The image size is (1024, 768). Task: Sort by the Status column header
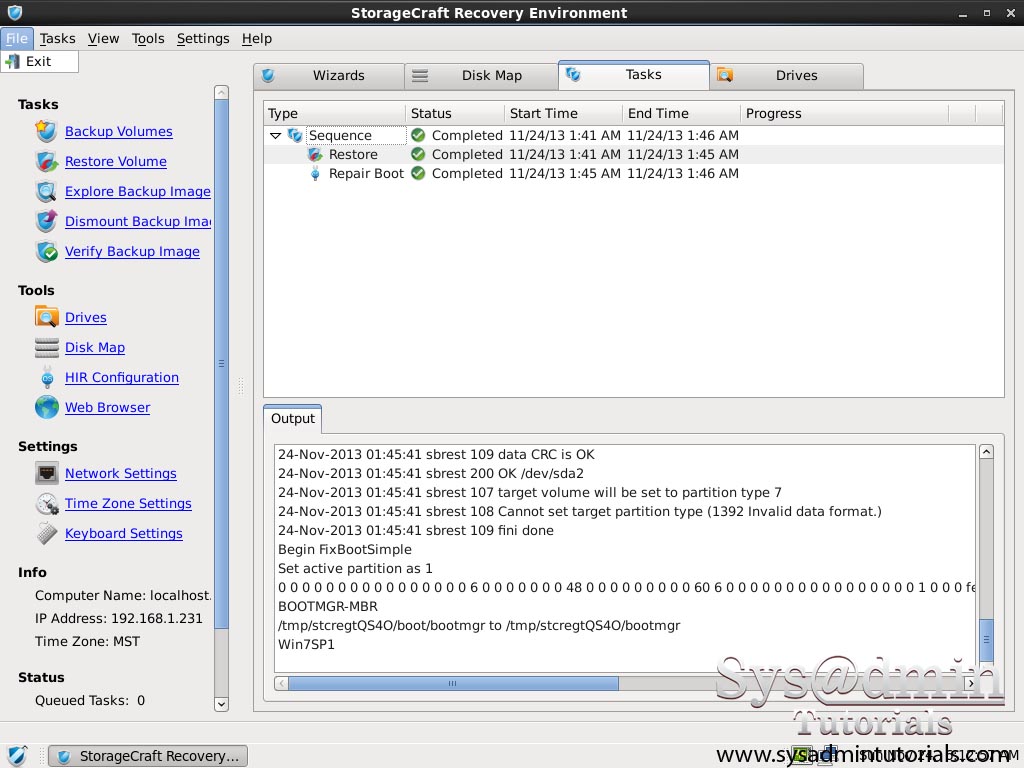click(x=455, y=114)
